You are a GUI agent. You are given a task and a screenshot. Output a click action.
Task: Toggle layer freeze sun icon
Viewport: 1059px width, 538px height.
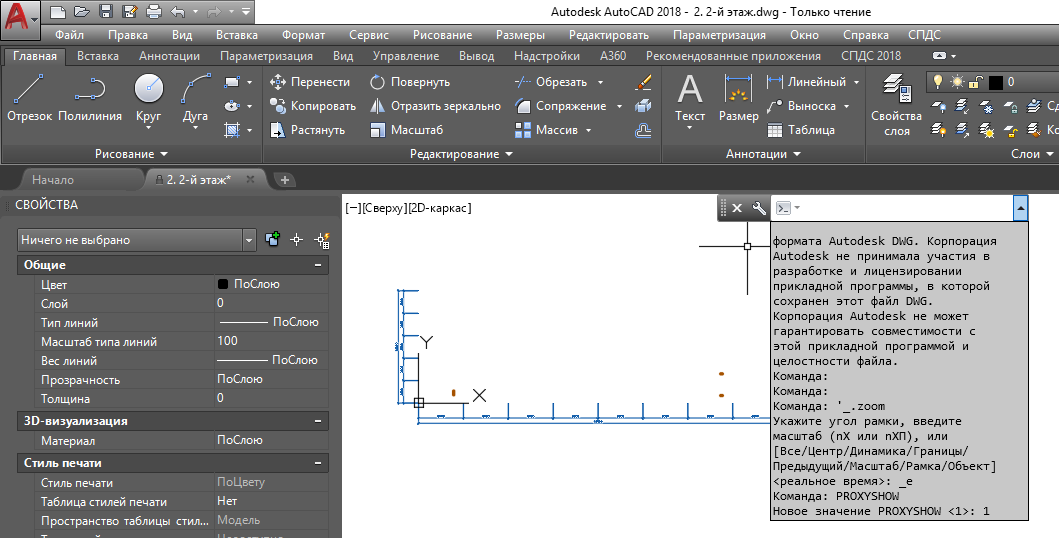(x=957, y=82)
